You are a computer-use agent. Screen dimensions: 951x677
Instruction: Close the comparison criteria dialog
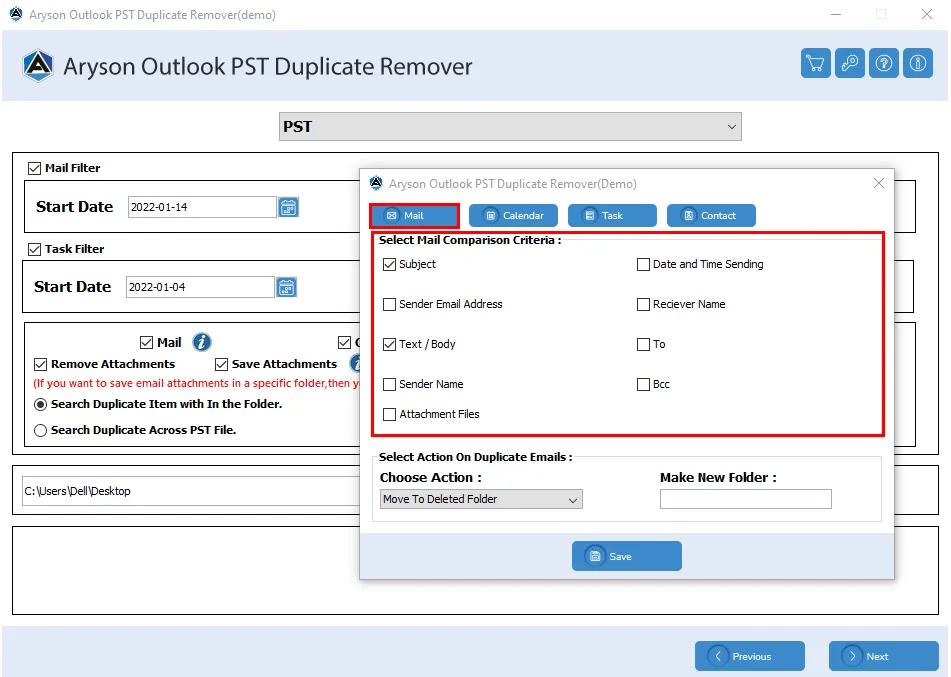tap(878, 183)
